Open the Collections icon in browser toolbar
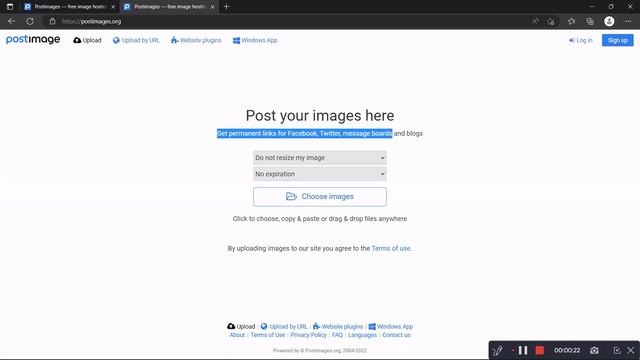The image size is (640, 360). (590, 21)
